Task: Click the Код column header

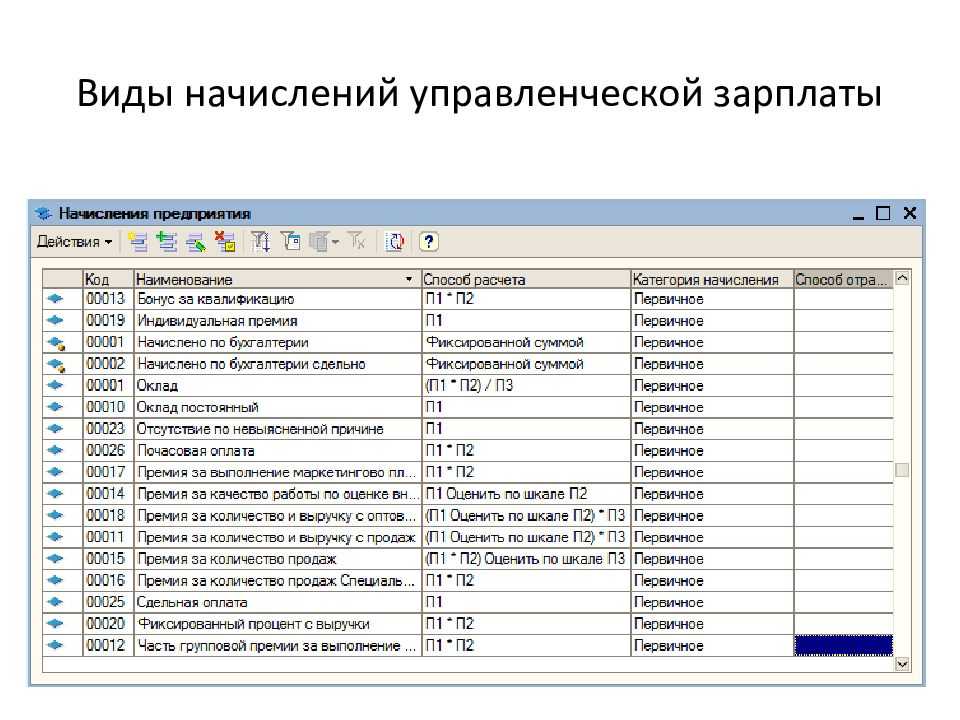Action: coord(108,279)
